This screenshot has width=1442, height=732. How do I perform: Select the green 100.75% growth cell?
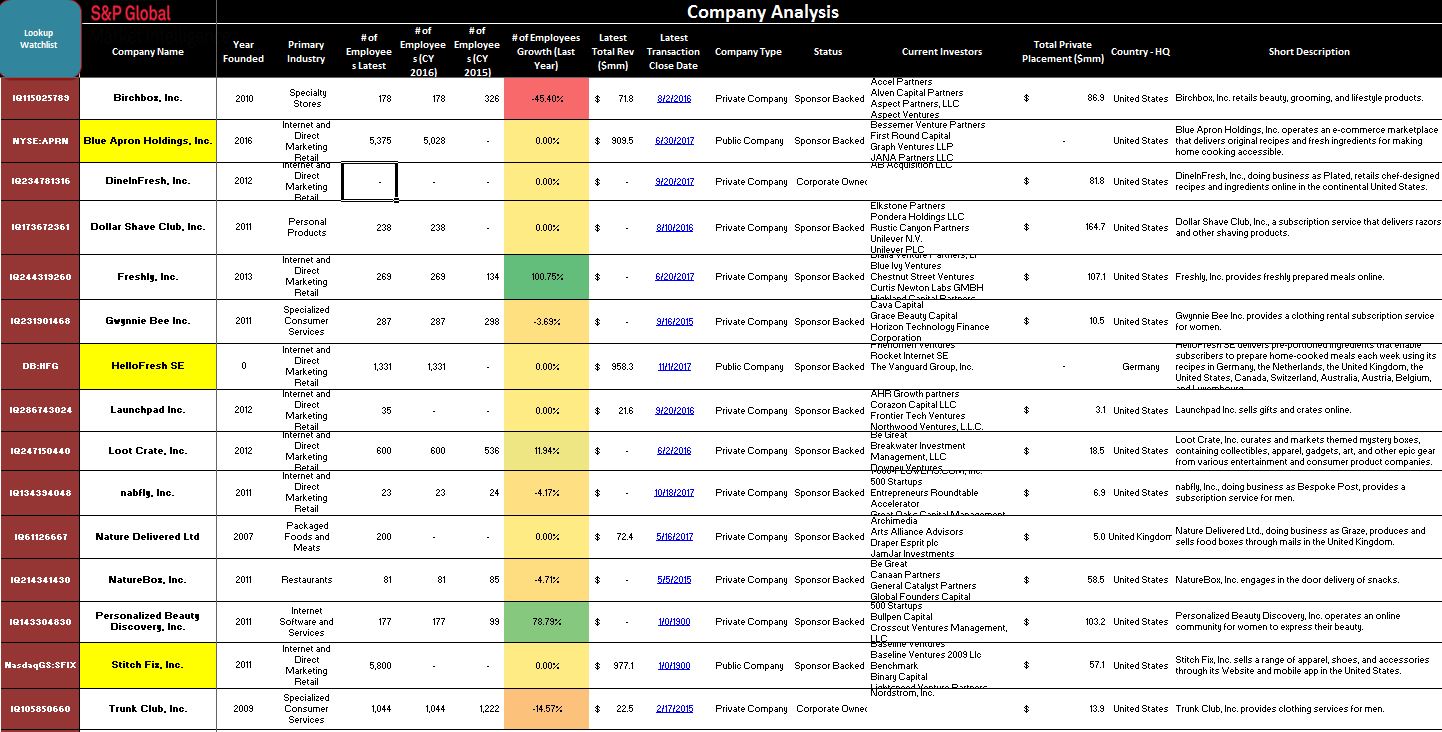547,277
